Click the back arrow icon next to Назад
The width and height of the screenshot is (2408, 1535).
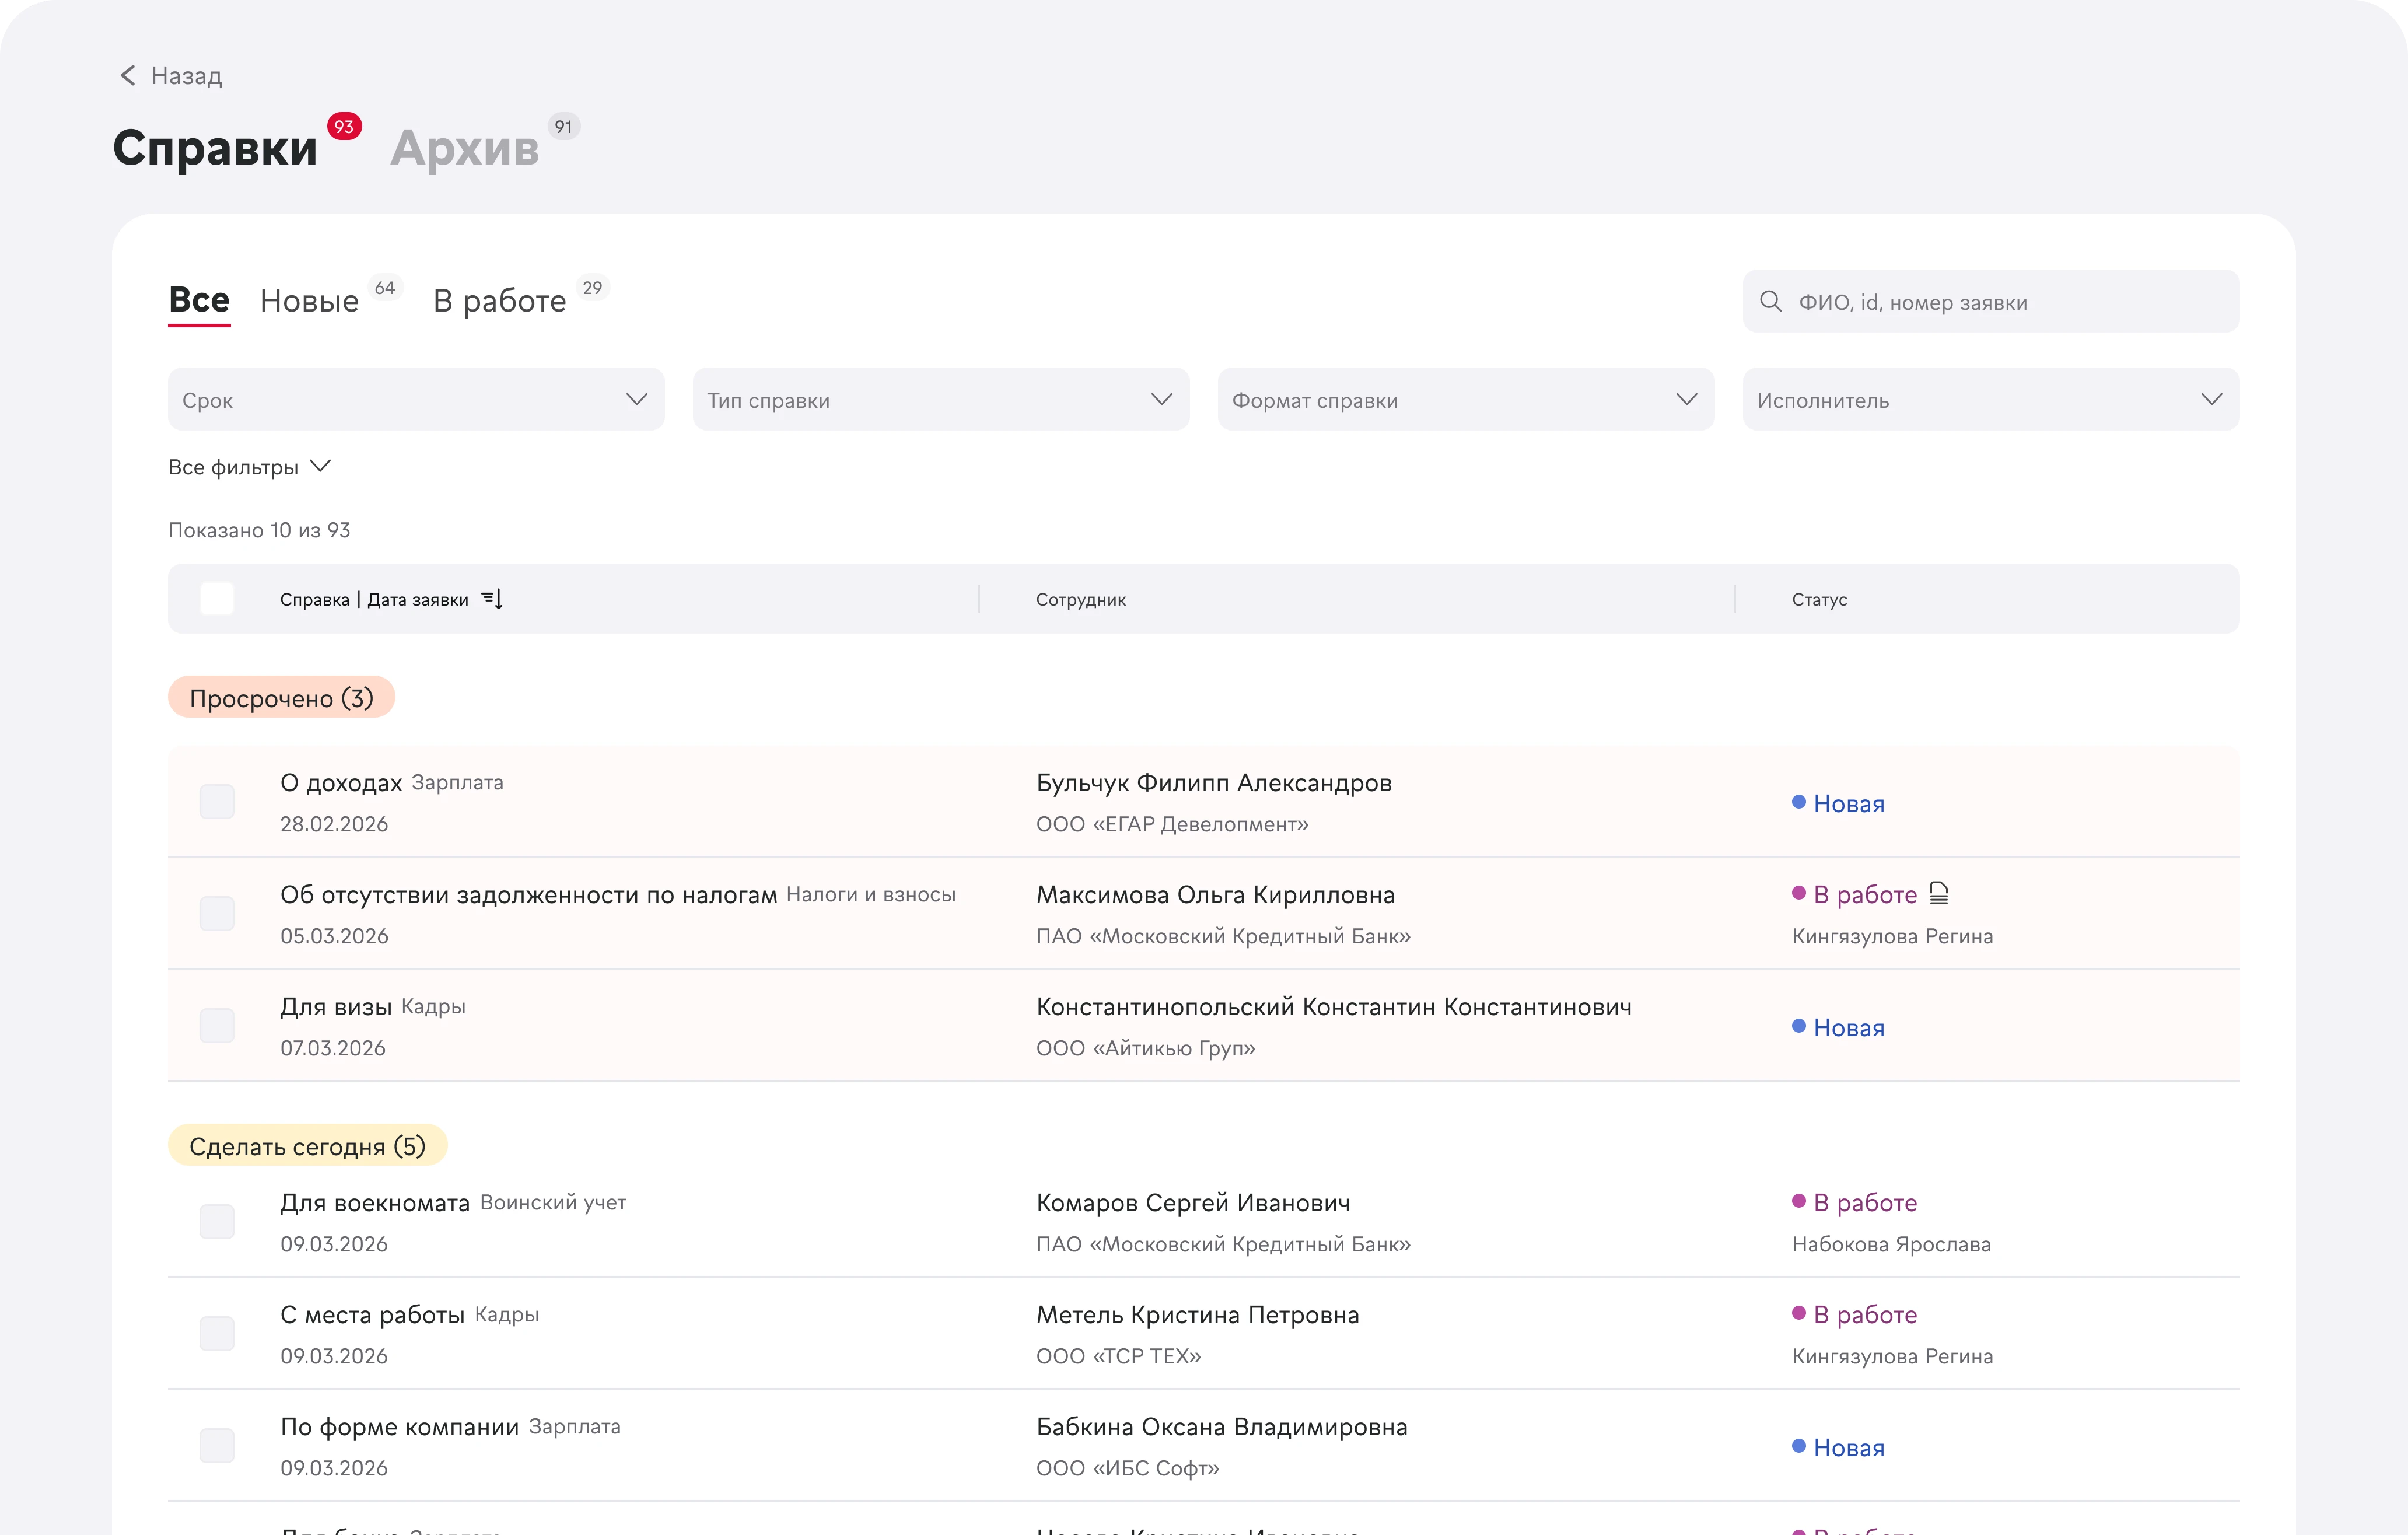(x=127, y=75)
